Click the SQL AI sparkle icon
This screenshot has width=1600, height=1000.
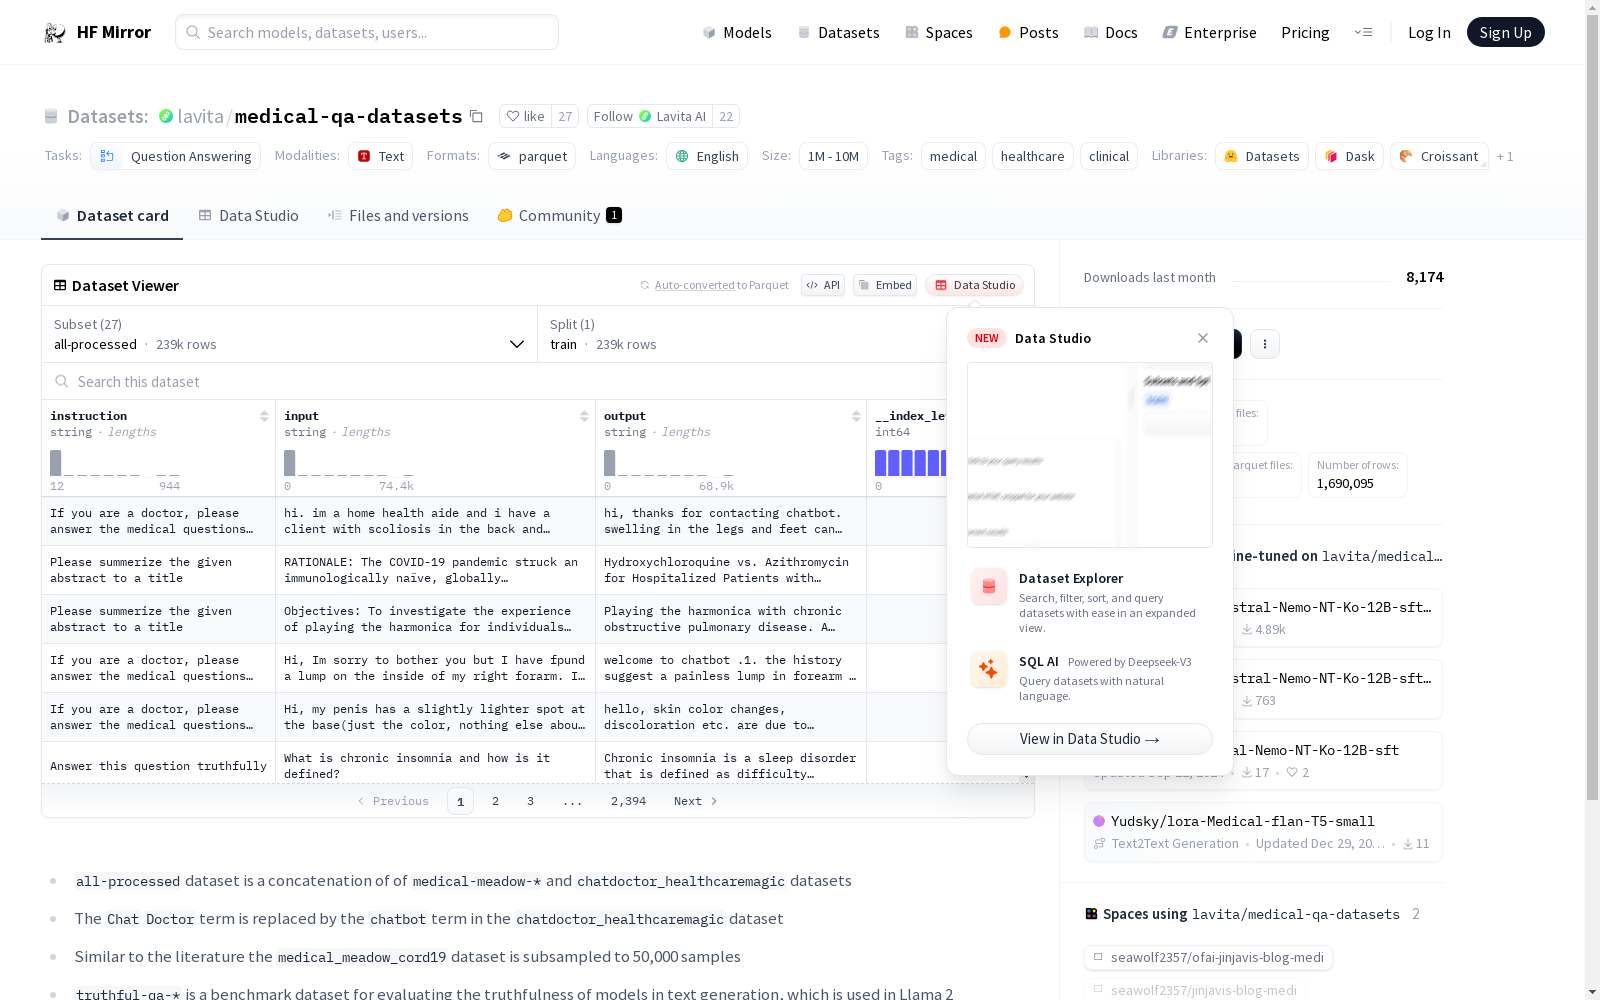tap(989, 669)
